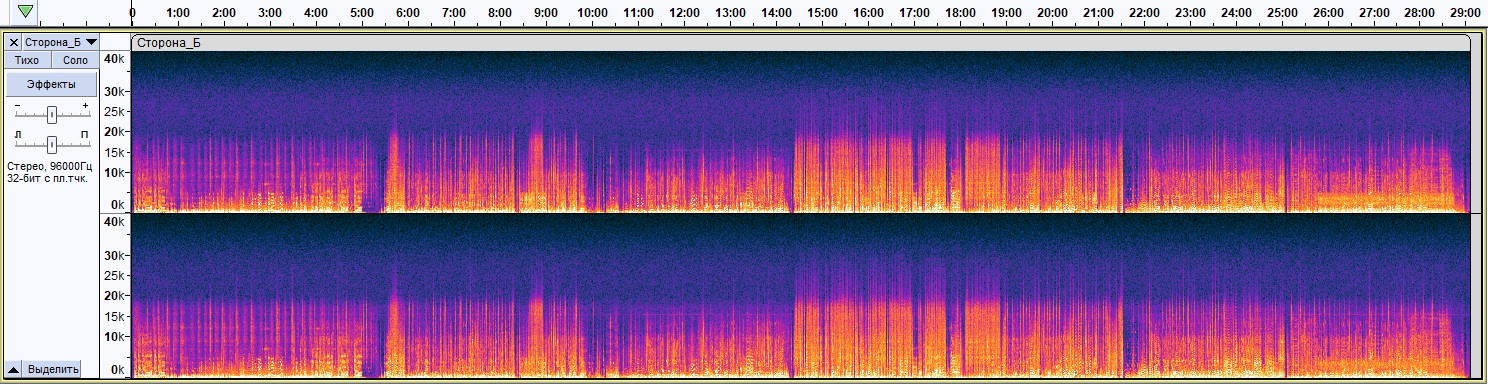Click the 18:00 mark on timeline ruler

961,12
